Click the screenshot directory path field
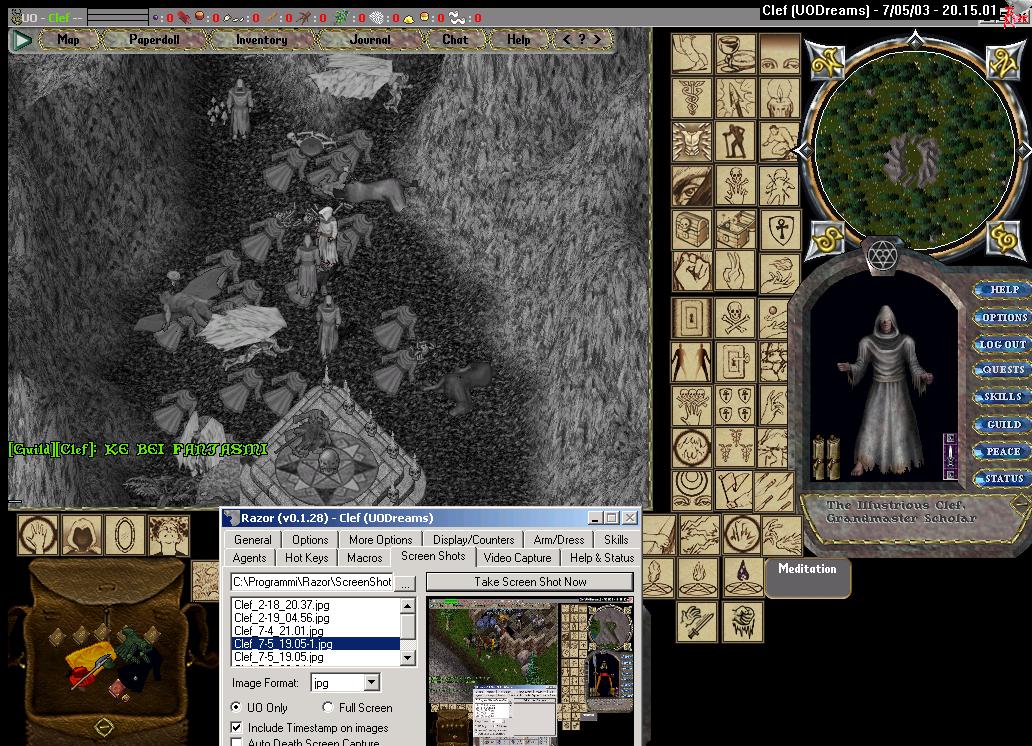 tap(313, 582)
